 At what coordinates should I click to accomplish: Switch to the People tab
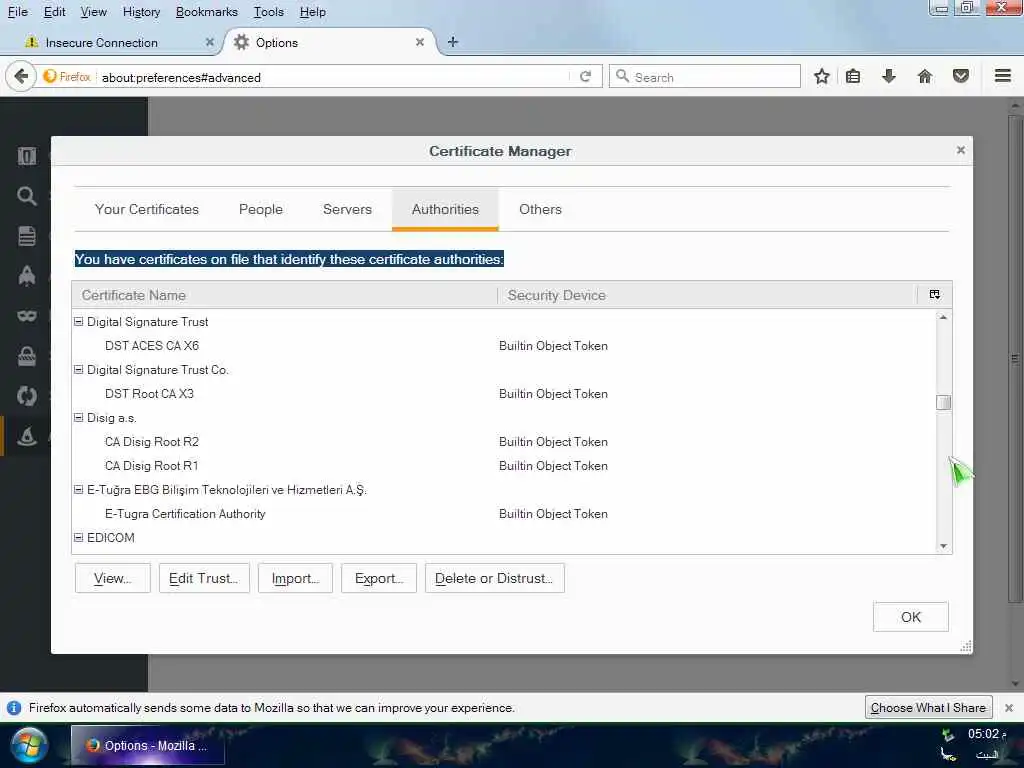[x=261, y=209]
